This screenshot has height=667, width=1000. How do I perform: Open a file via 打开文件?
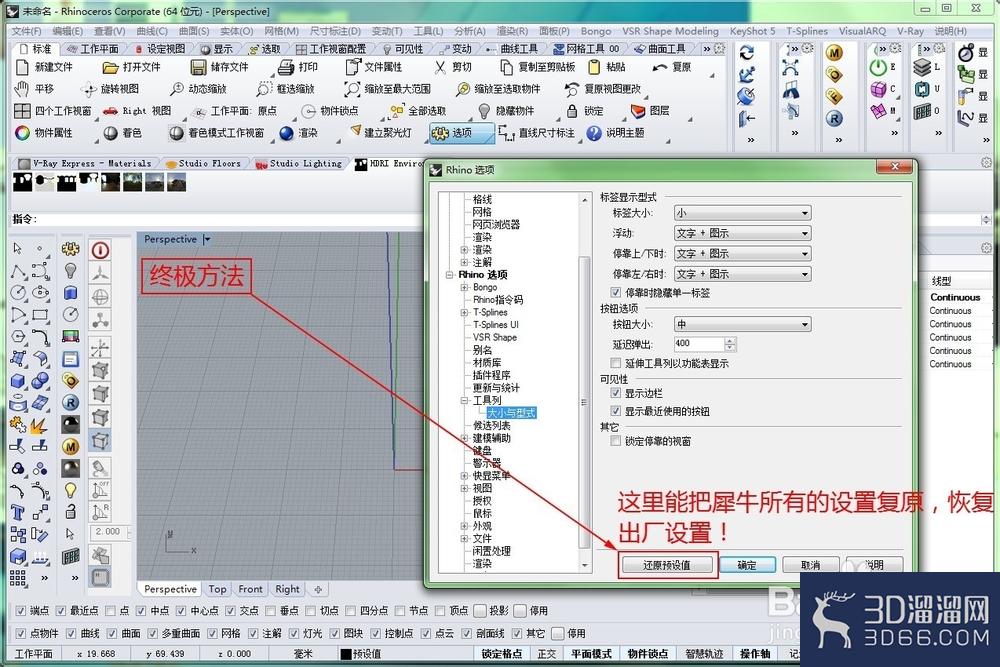[x=110, y=67]
